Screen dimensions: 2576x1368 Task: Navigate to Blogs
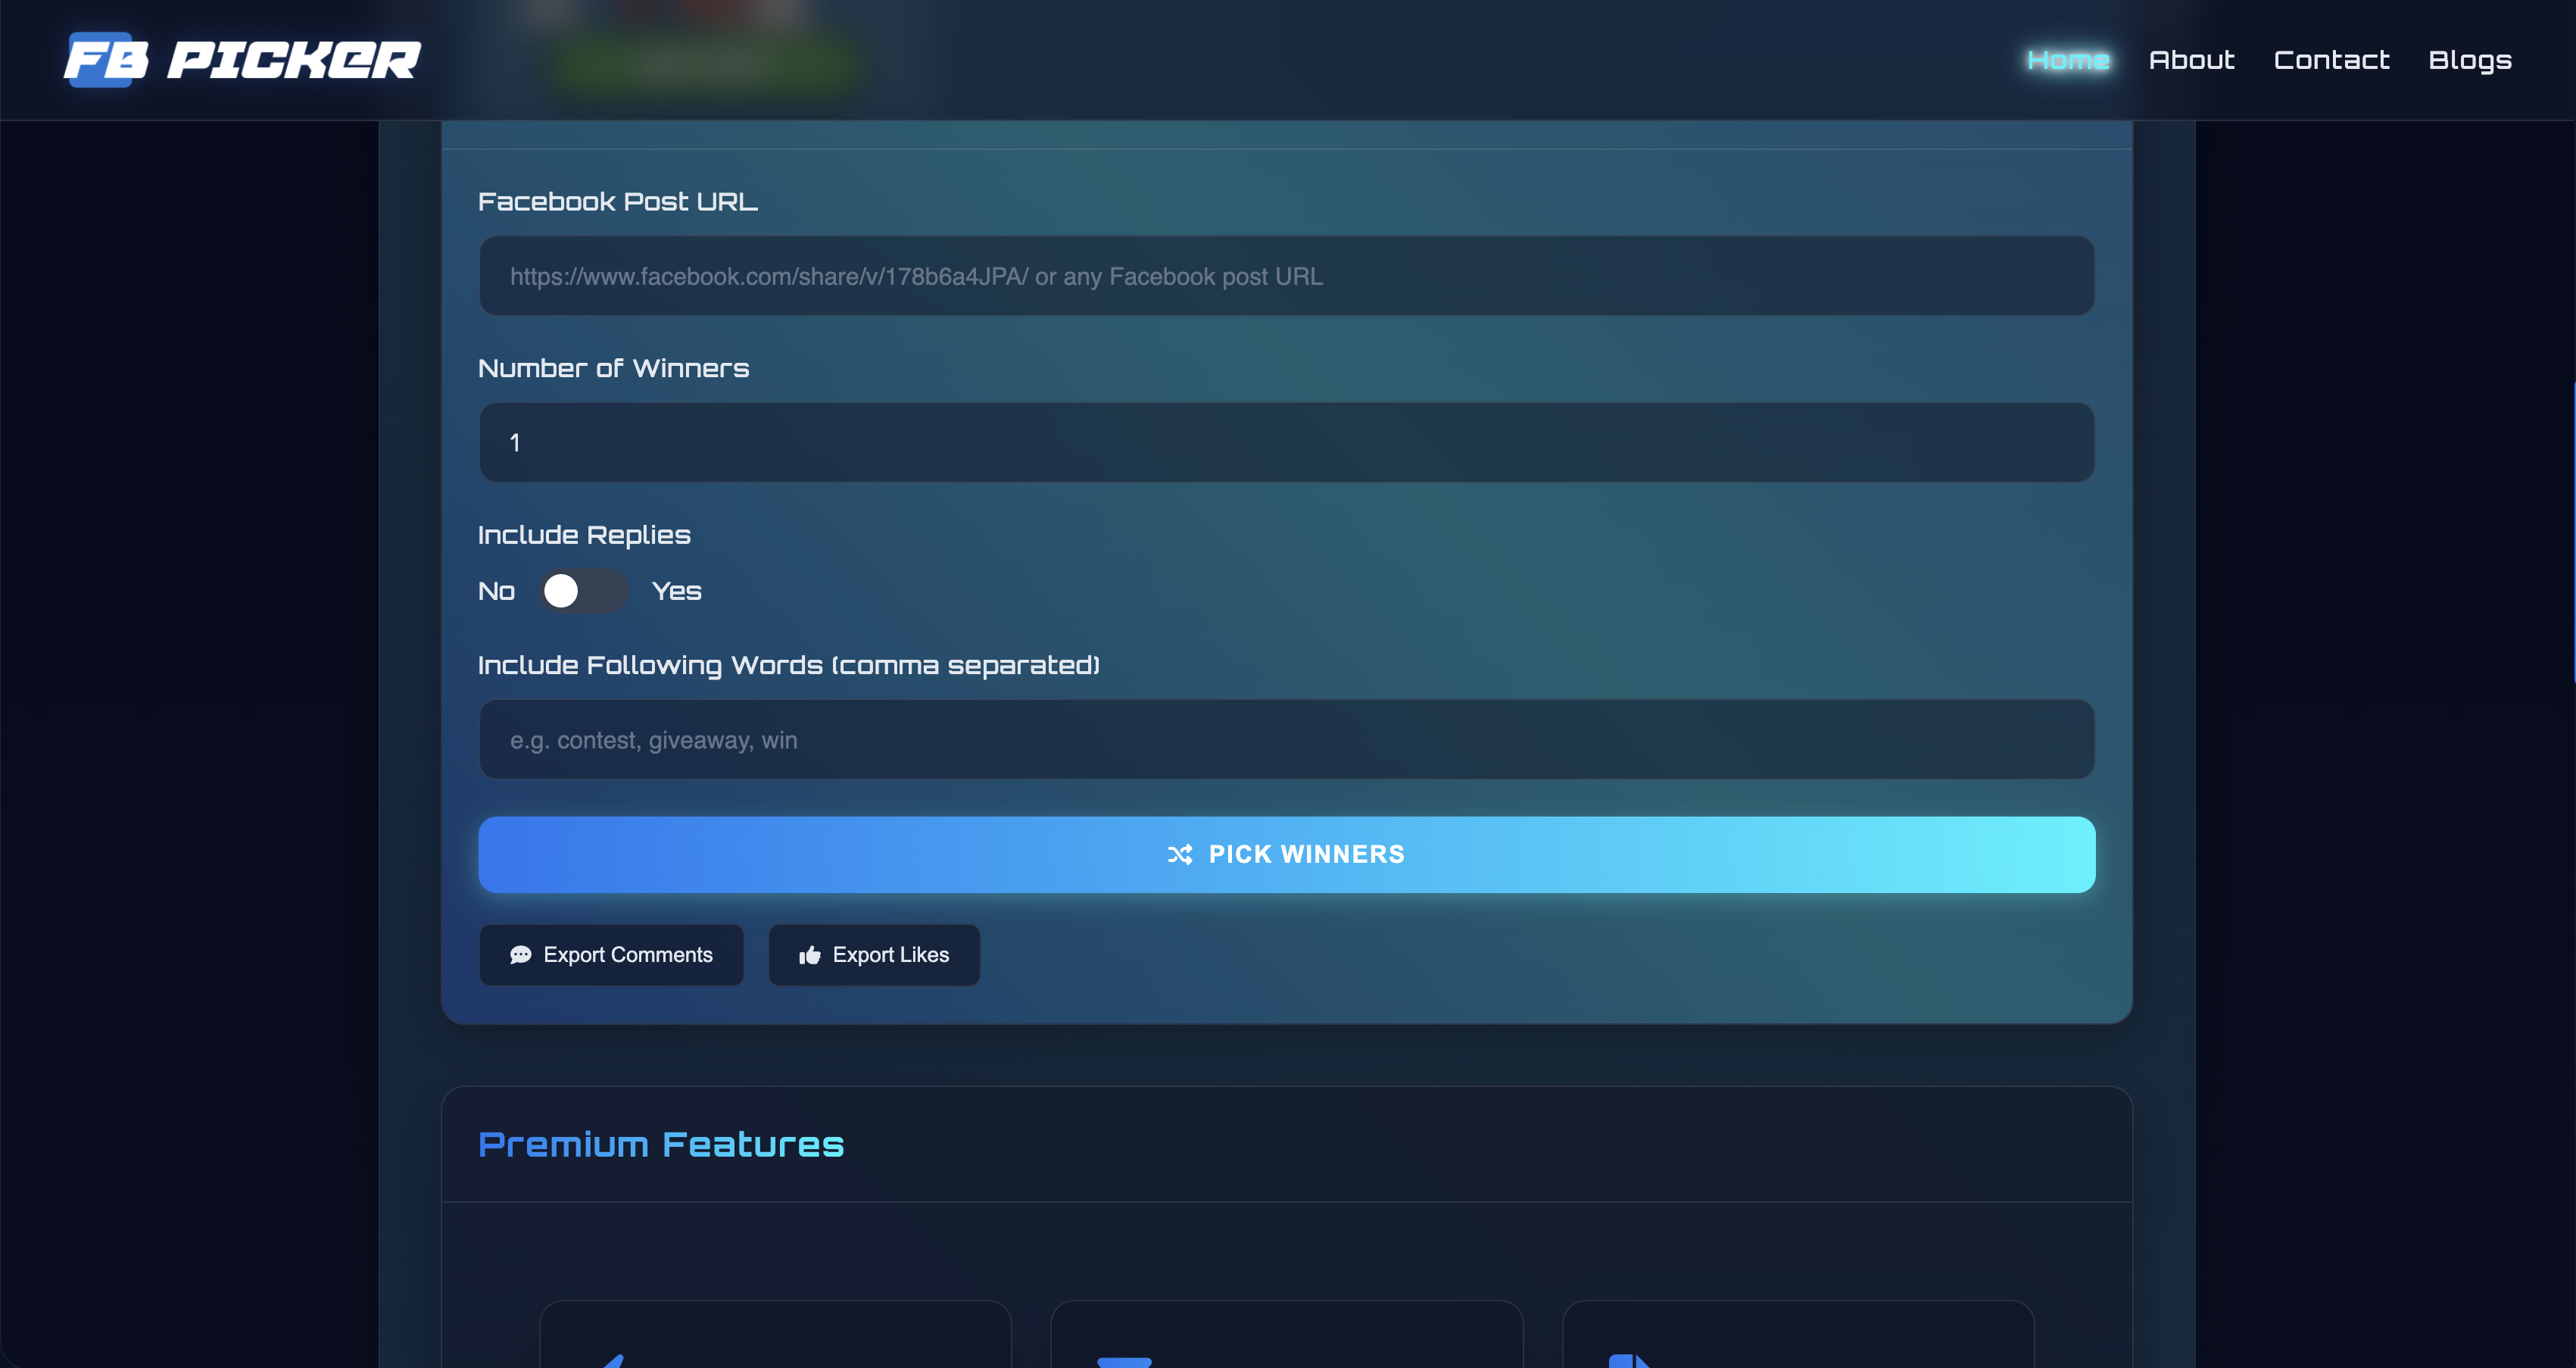(2469, 60)
